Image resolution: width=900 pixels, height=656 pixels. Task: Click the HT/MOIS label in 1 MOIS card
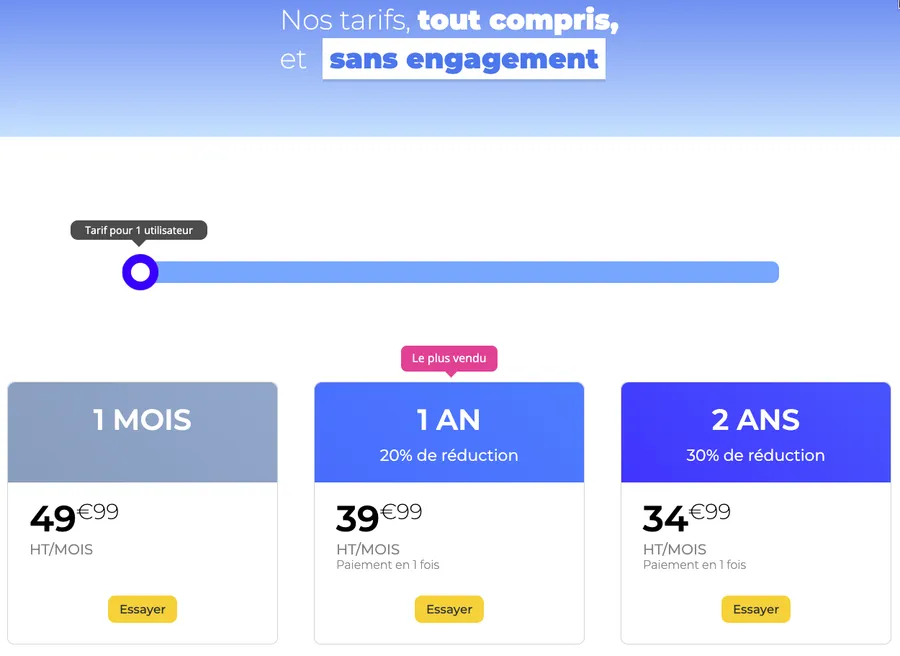tap(61, 549)
